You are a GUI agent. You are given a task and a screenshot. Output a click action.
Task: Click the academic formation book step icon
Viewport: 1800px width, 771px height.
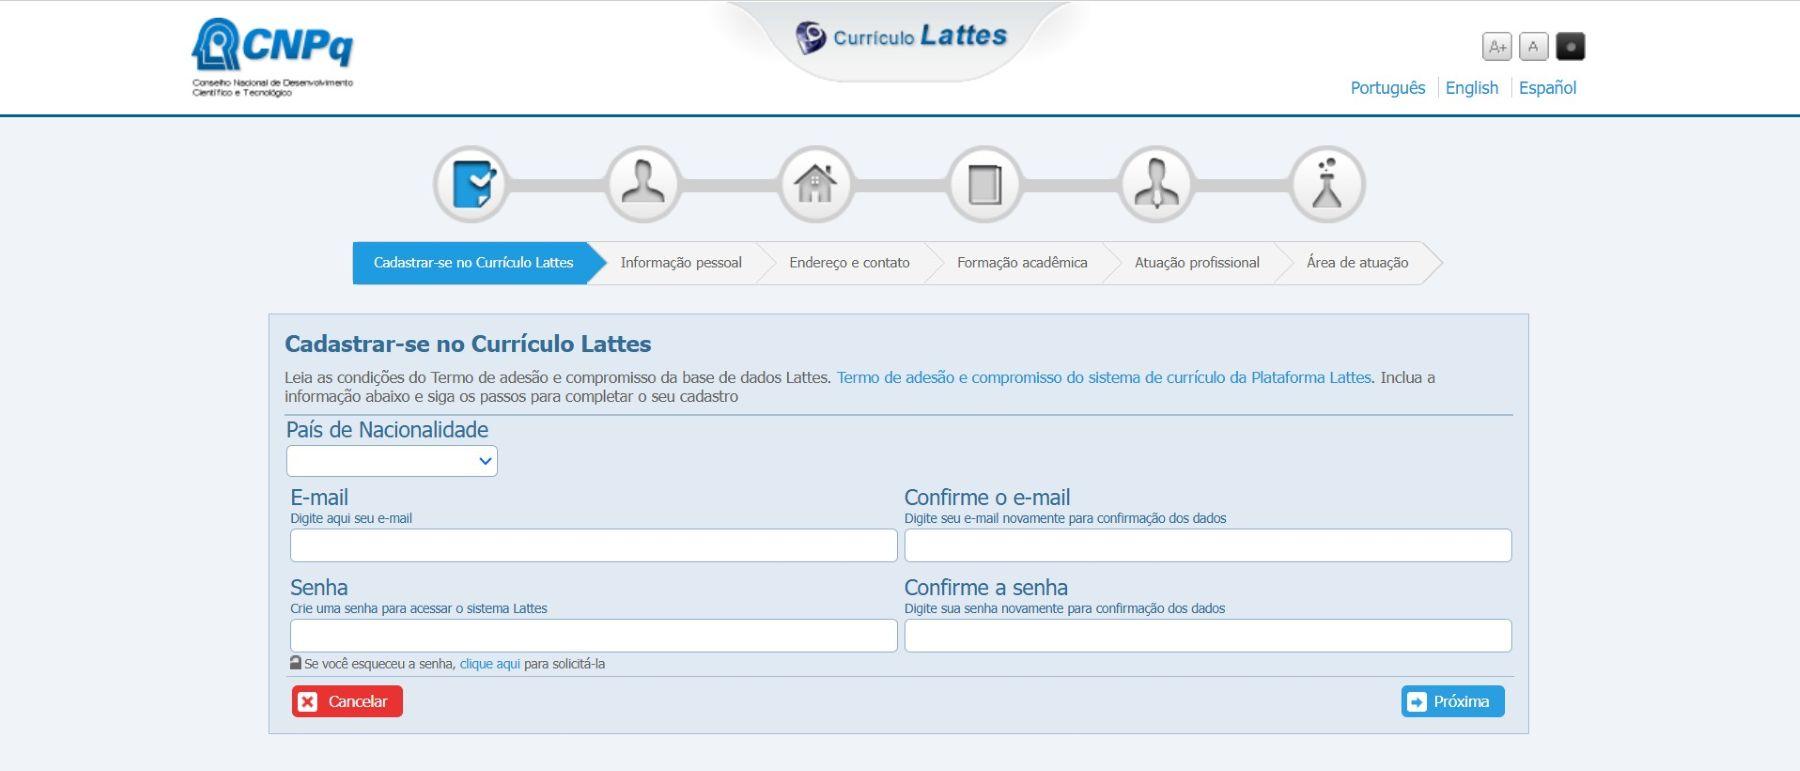pos(985,184)
